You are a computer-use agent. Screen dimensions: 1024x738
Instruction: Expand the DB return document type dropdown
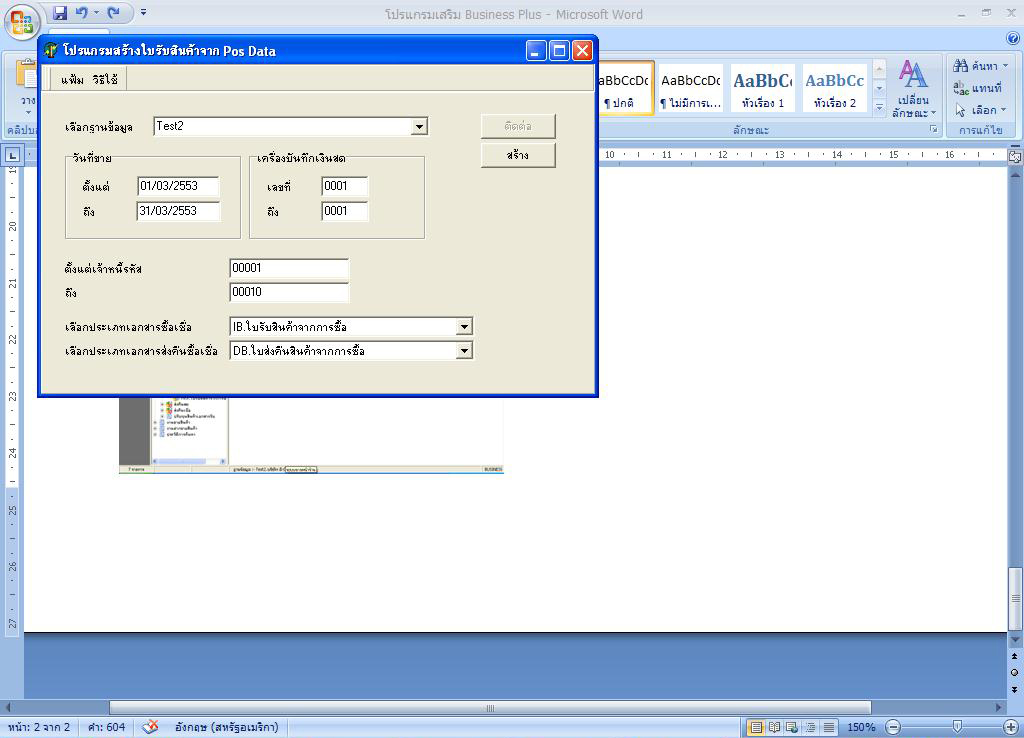(464, 351)
